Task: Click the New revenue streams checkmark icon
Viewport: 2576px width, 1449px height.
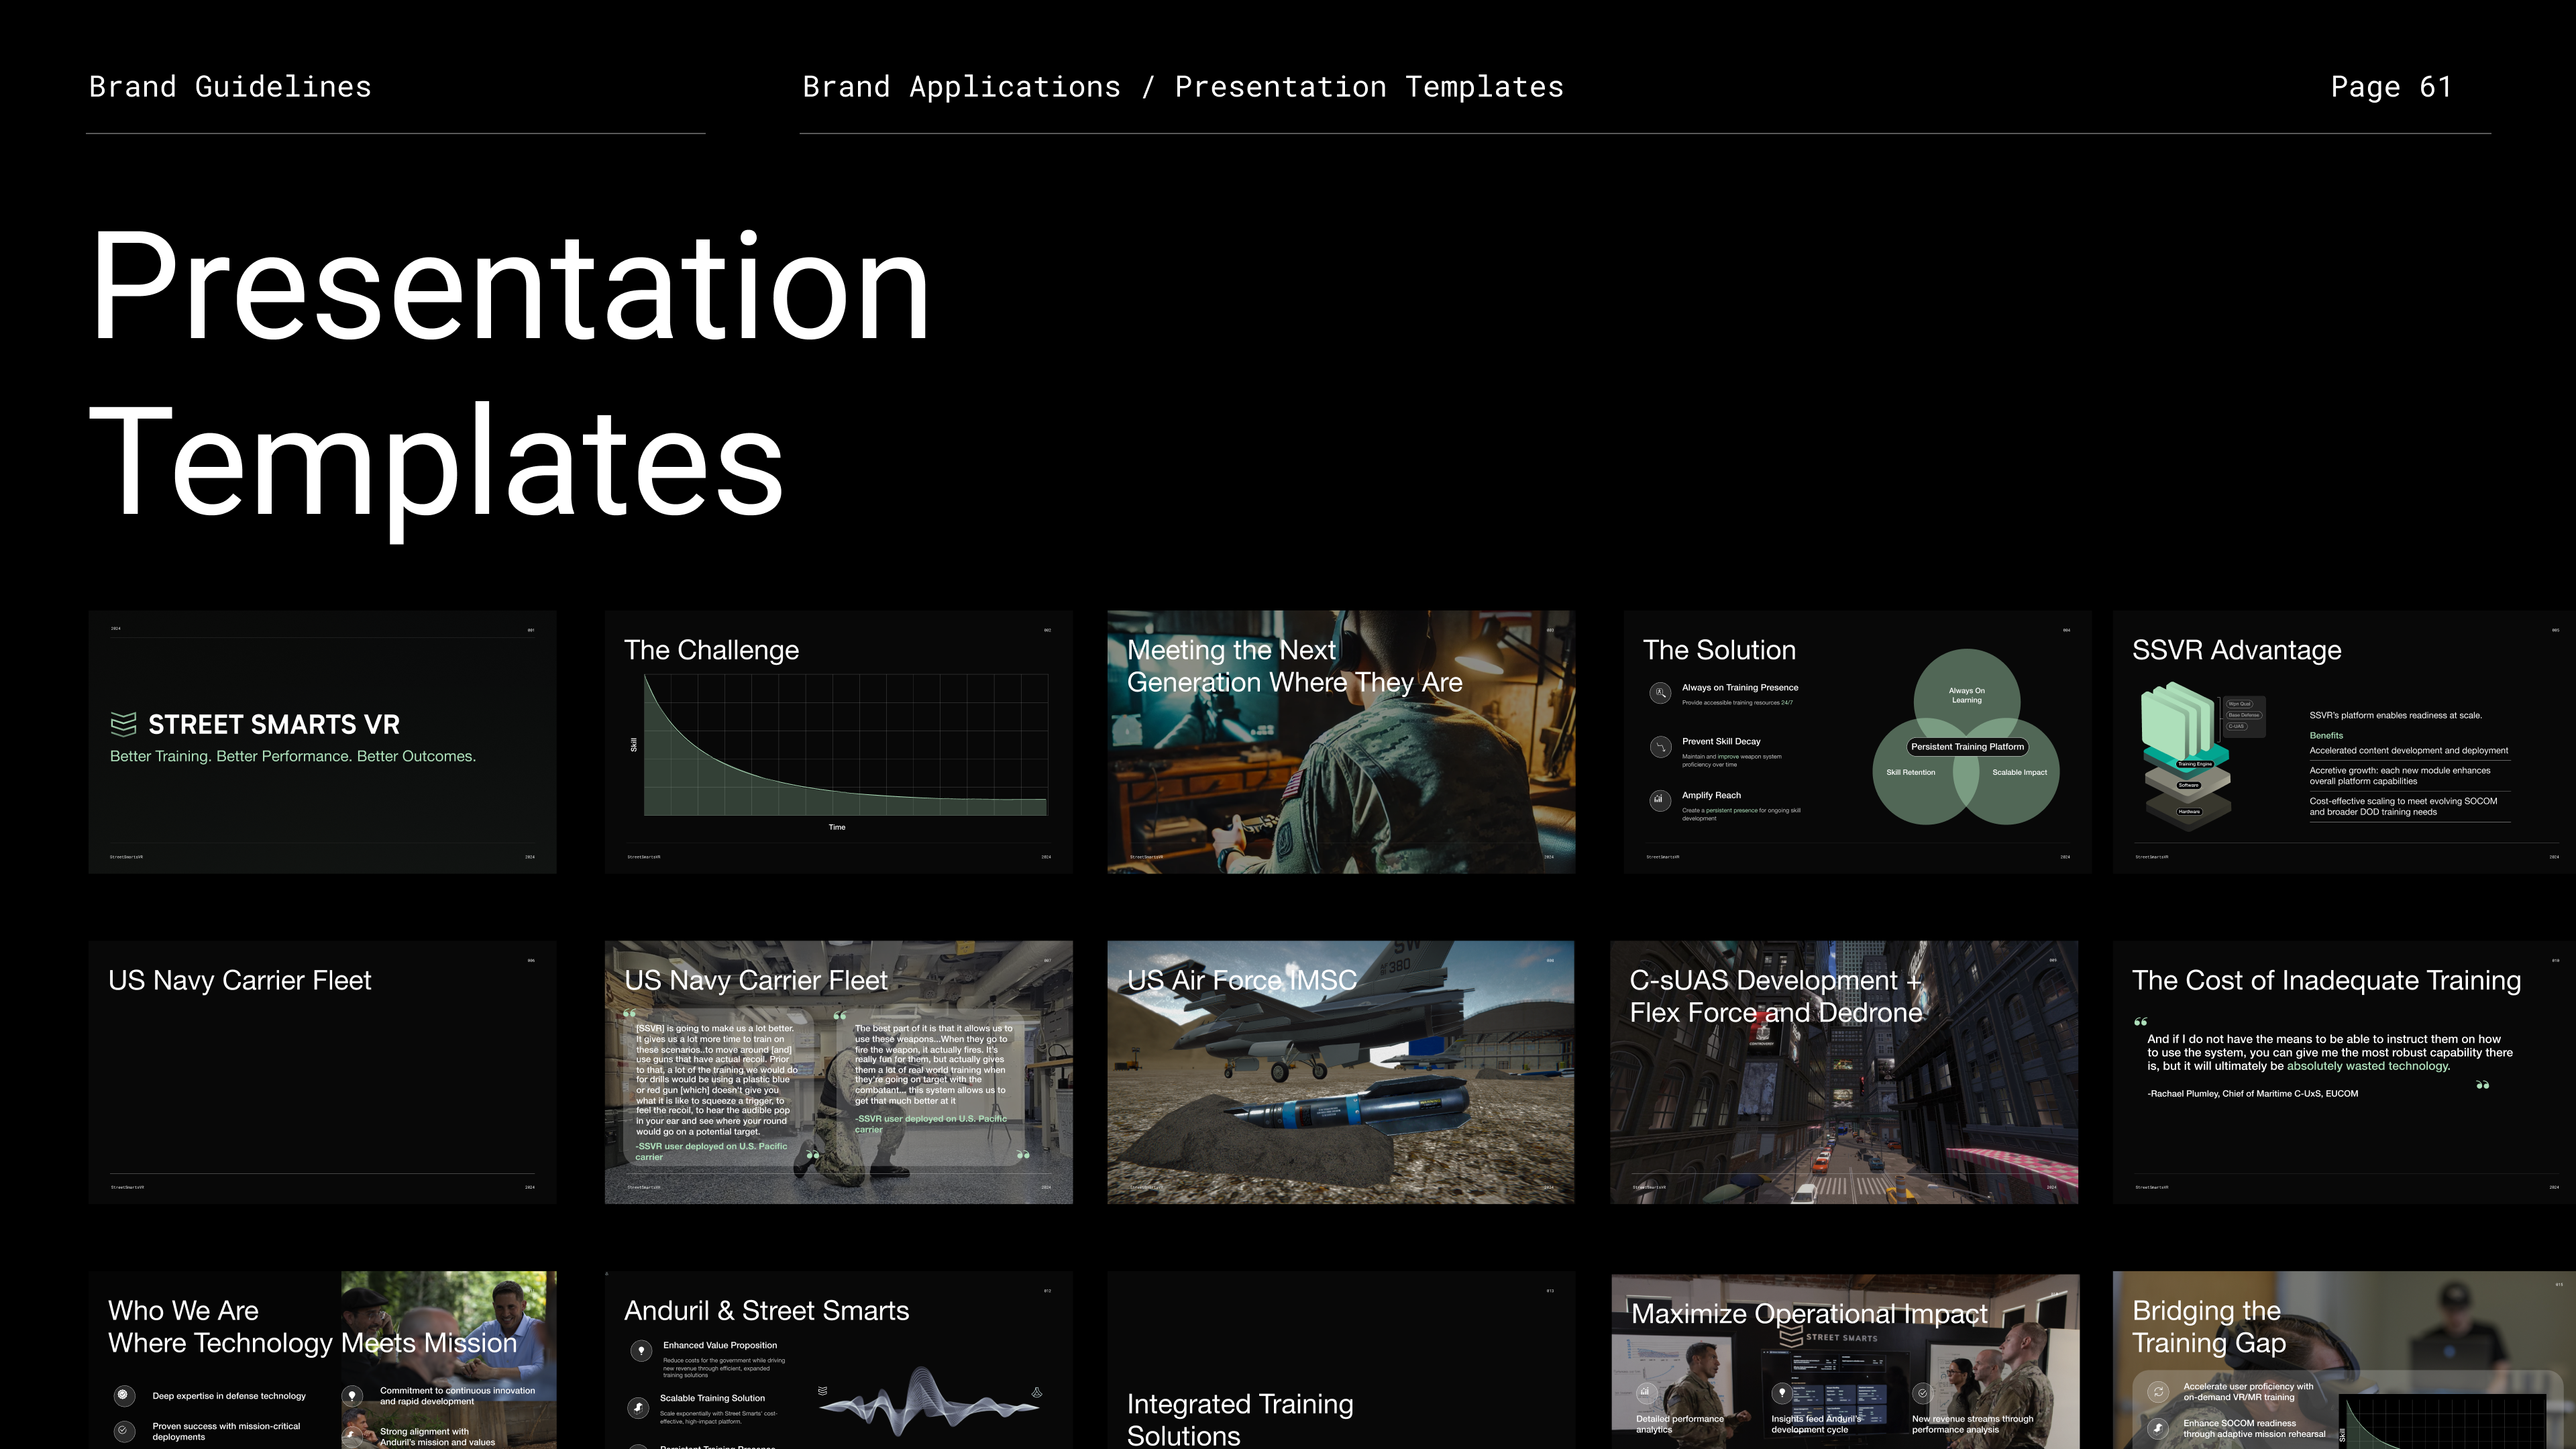Action: pos(1922,1393)
